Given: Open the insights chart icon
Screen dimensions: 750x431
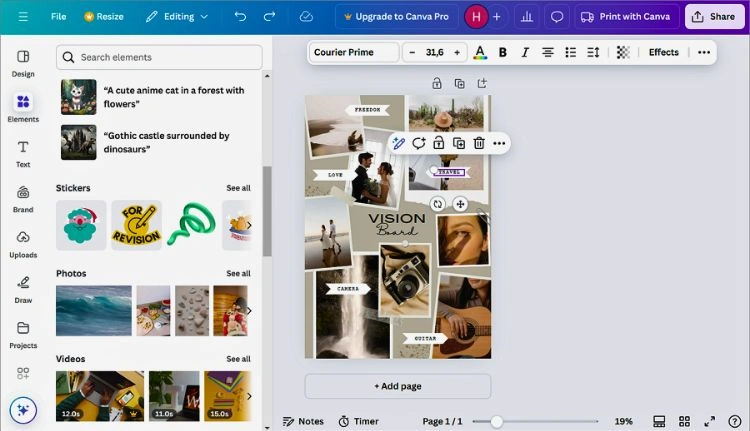Looking at the screenshot, I should point(527,17).
